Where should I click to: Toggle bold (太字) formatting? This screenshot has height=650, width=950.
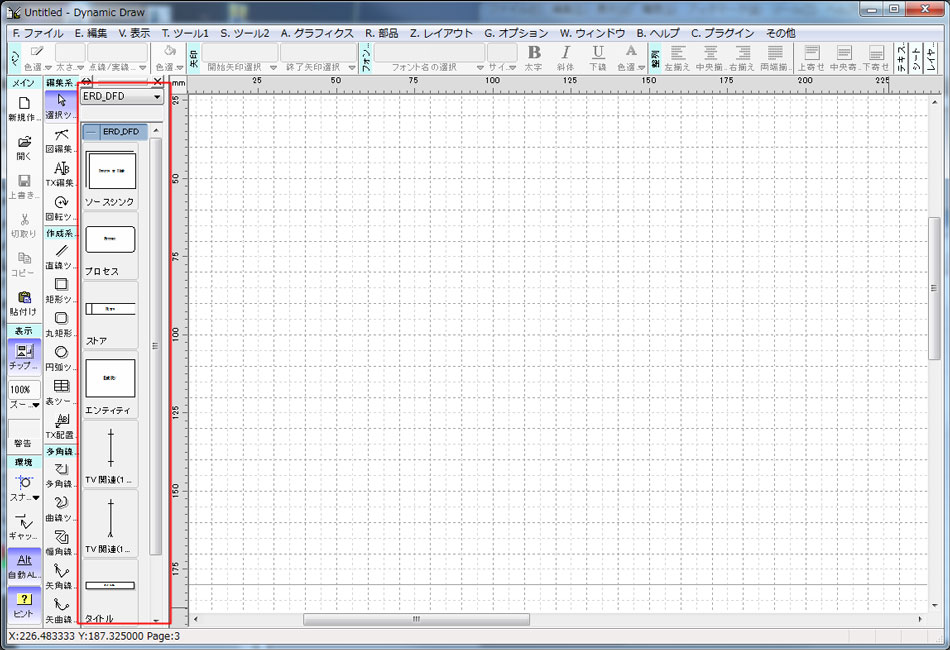click(534, 58)
